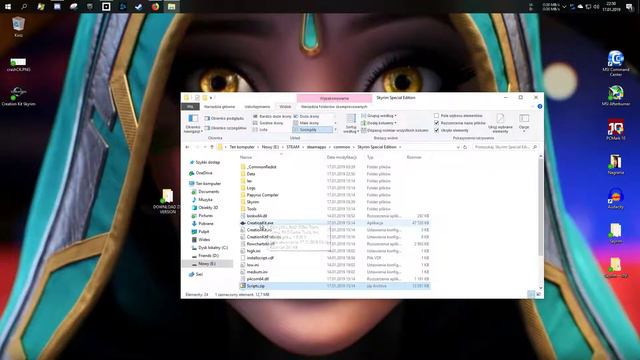
Task: Select the Papyrus Compiler folder row
Action: click(335, 195)
